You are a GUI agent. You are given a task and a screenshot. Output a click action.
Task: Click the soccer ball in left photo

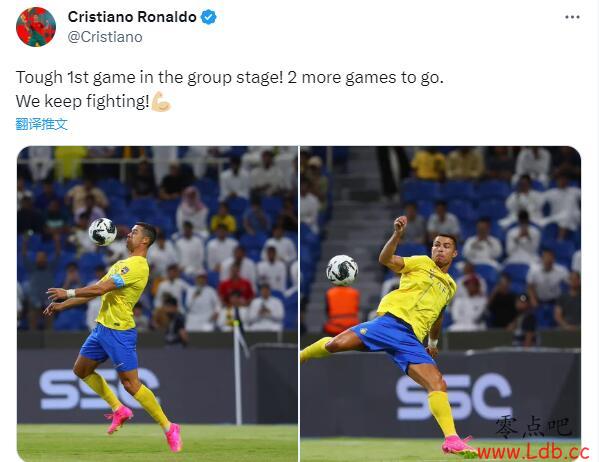coord(102,232)
